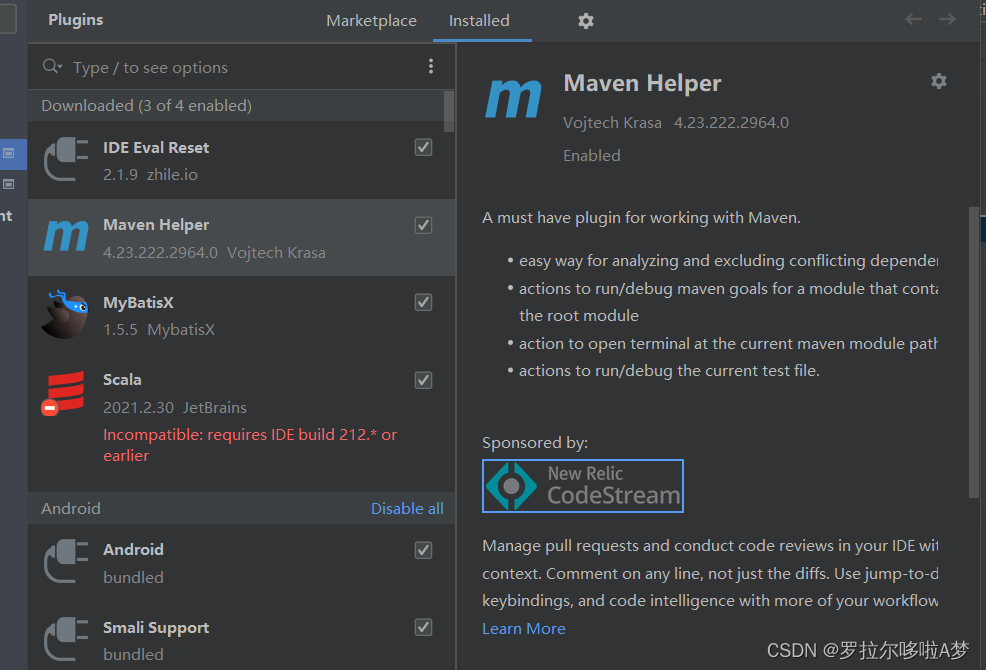Click the Maven Helper logo in the list
Viewport: 986px width, 670px height.
tap(66, 236)
